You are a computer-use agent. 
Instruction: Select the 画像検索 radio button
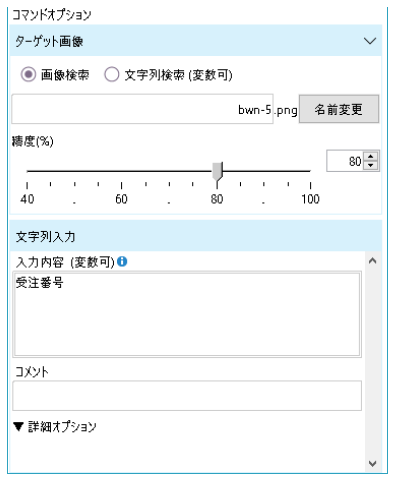pos(28,74)
